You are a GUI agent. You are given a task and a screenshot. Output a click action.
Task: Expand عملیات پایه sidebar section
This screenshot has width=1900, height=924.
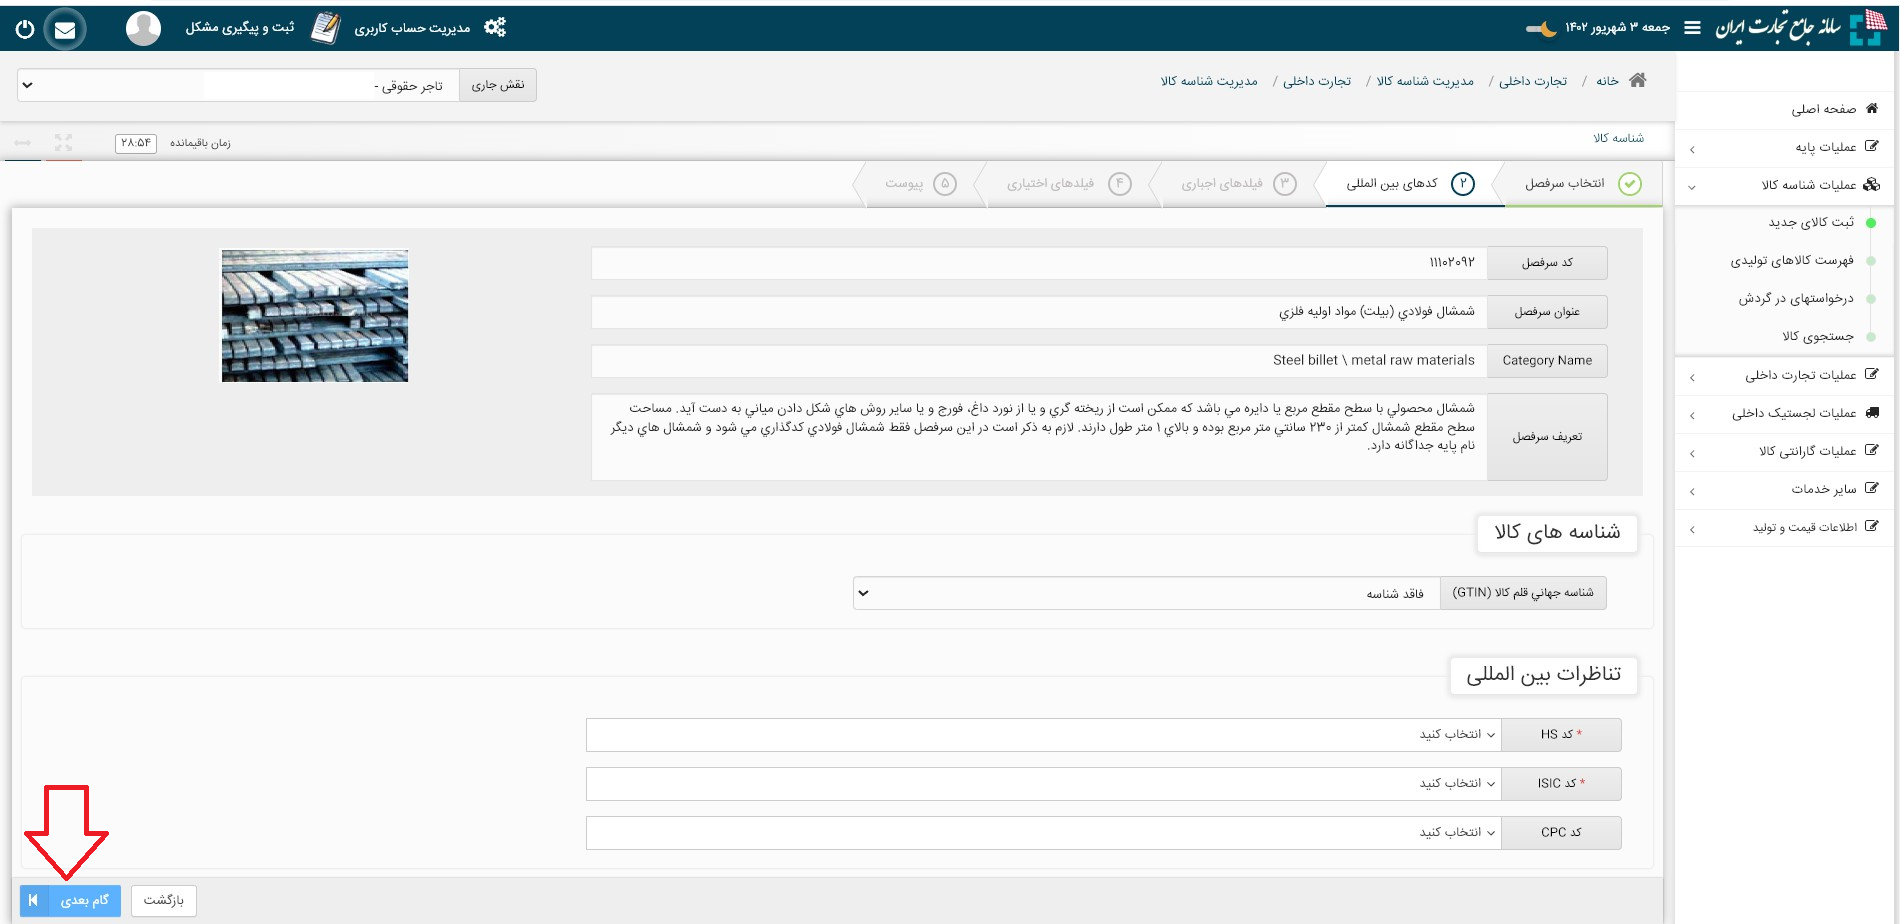[x=1787, y=148]
